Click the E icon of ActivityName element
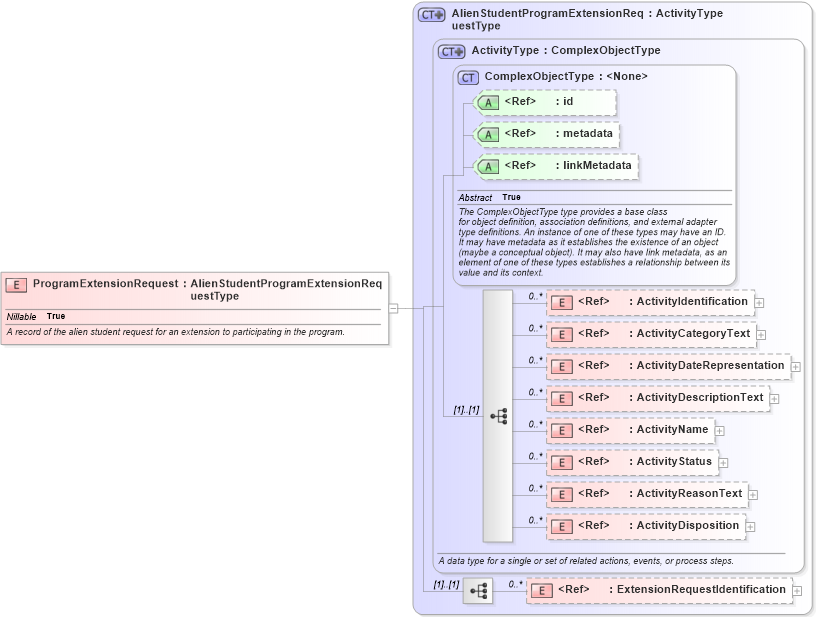This screenshot has height=617, width=816. pos(561,429)
